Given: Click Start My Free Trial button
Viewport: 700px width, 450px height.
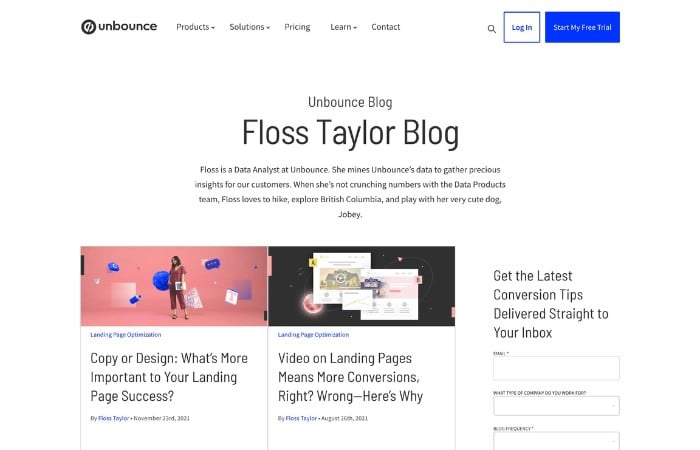Looking at the screenshot, I should [x=582, y=27].
